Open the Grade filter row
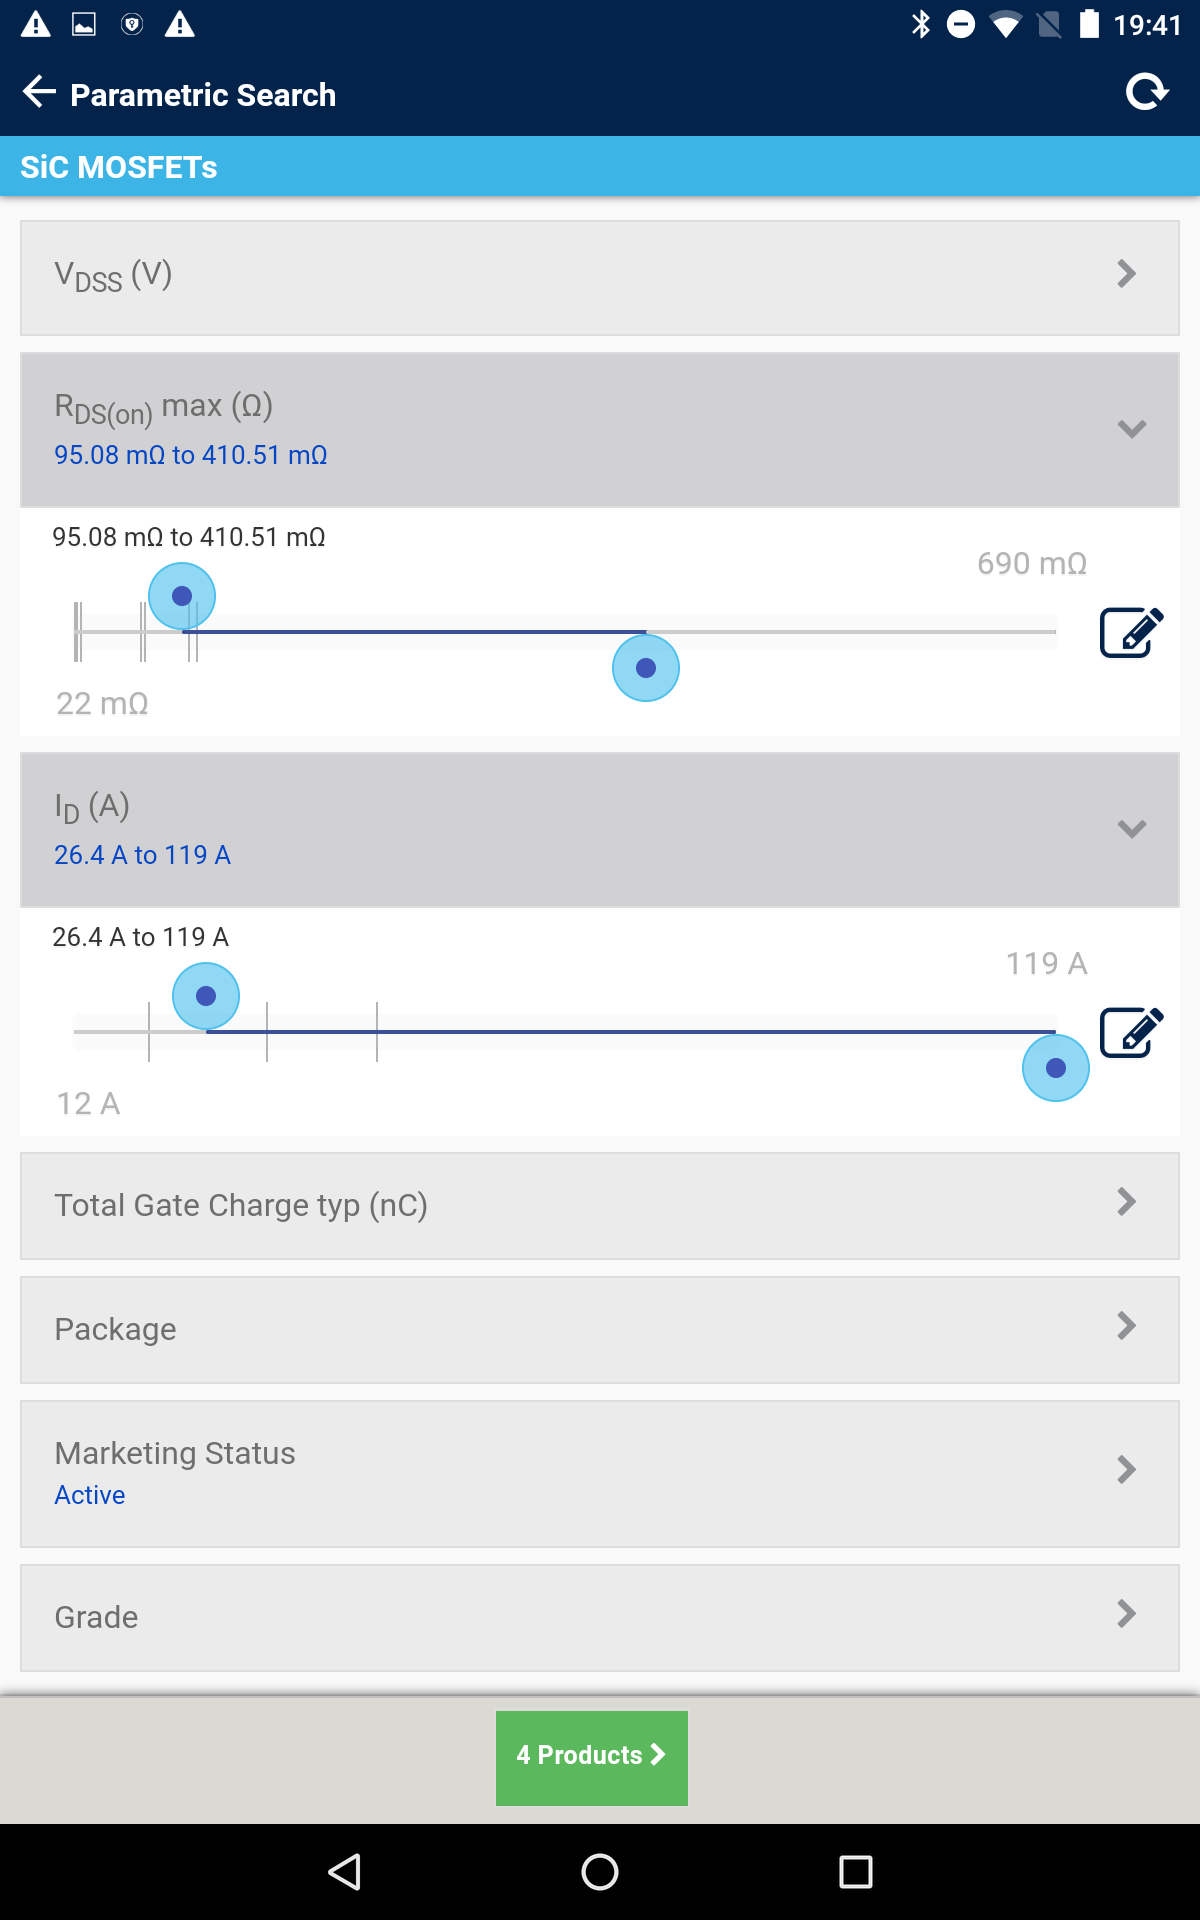 click(x=600, y=1618)
